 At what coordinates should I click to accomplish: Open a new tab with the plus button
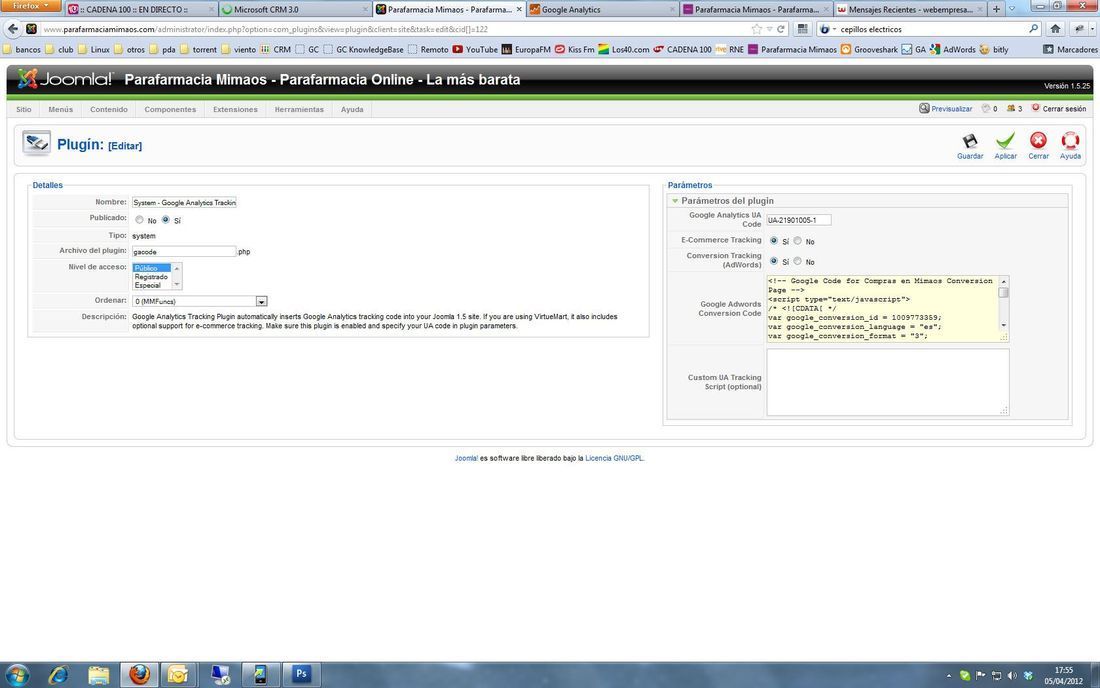coord(995,9)
